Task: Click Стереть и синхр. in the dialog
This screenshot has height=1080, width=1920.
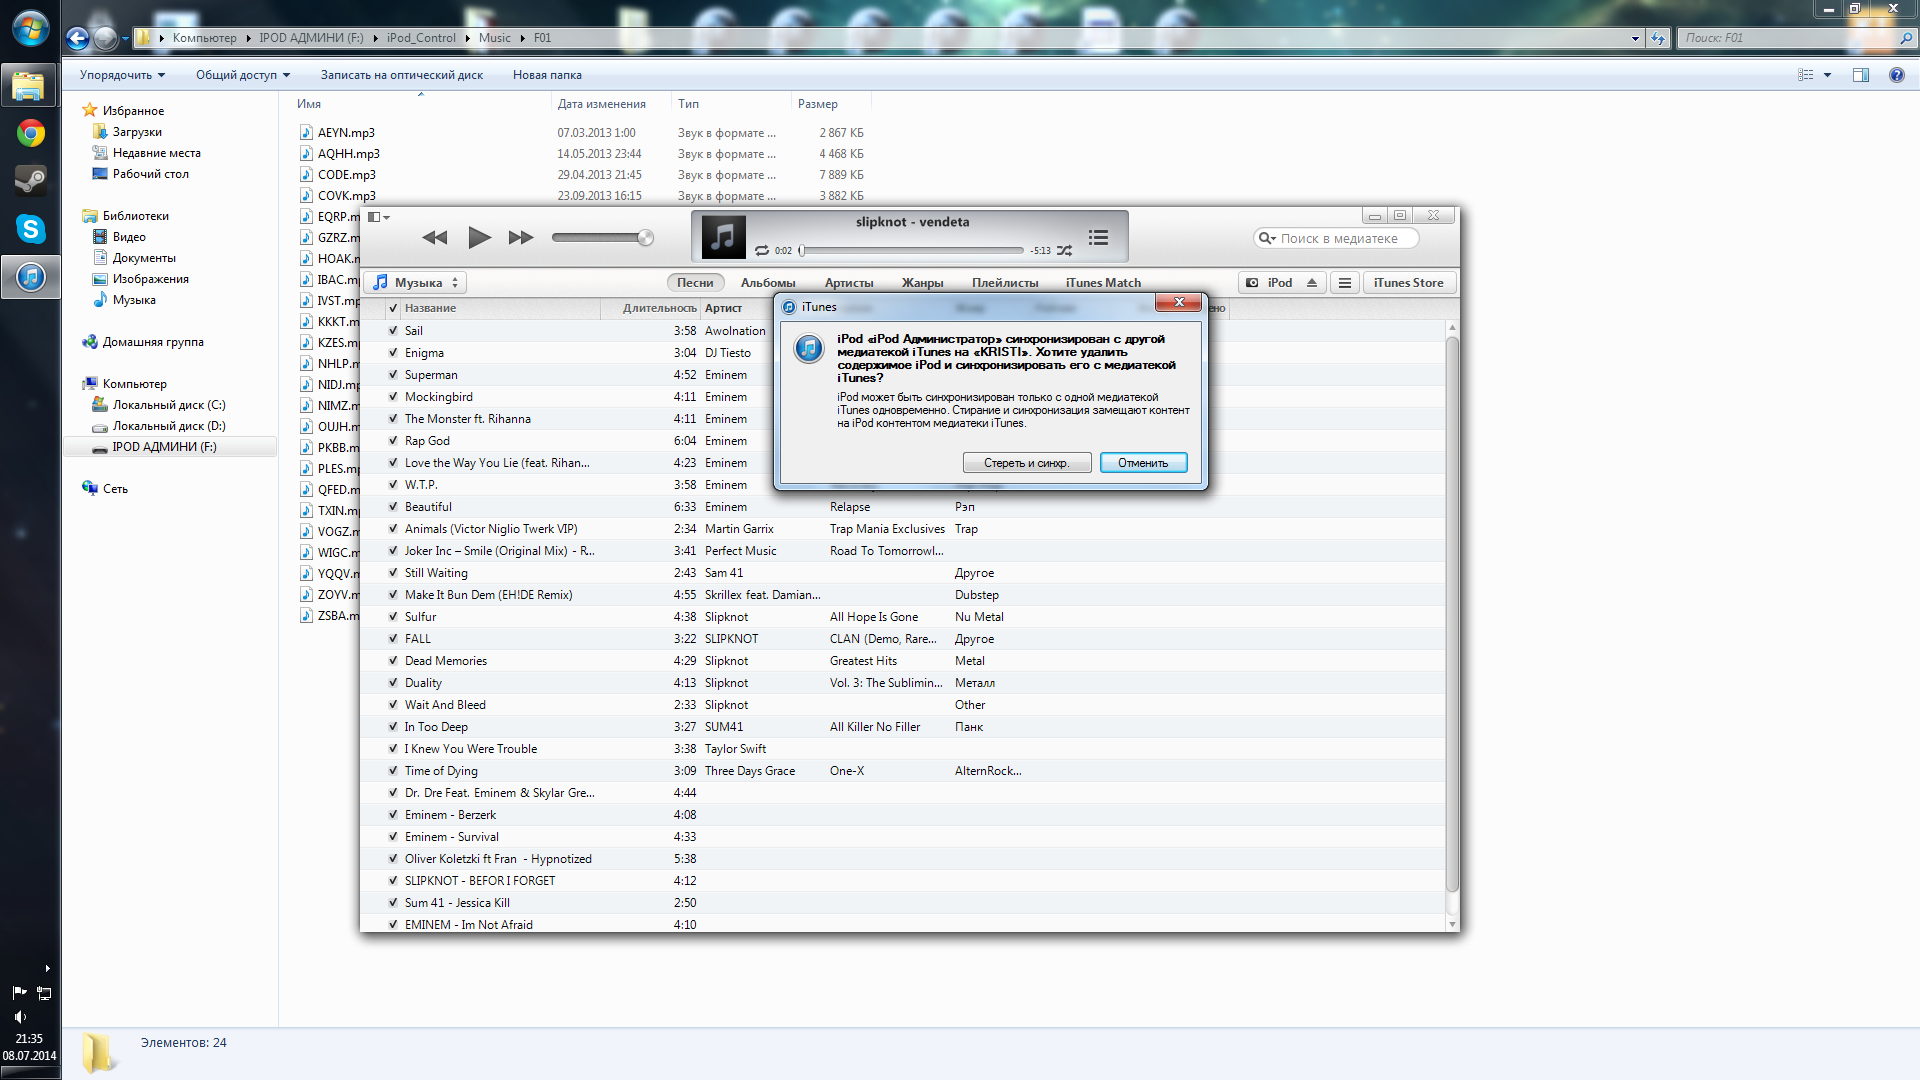Action: (x=1026, y=463)
